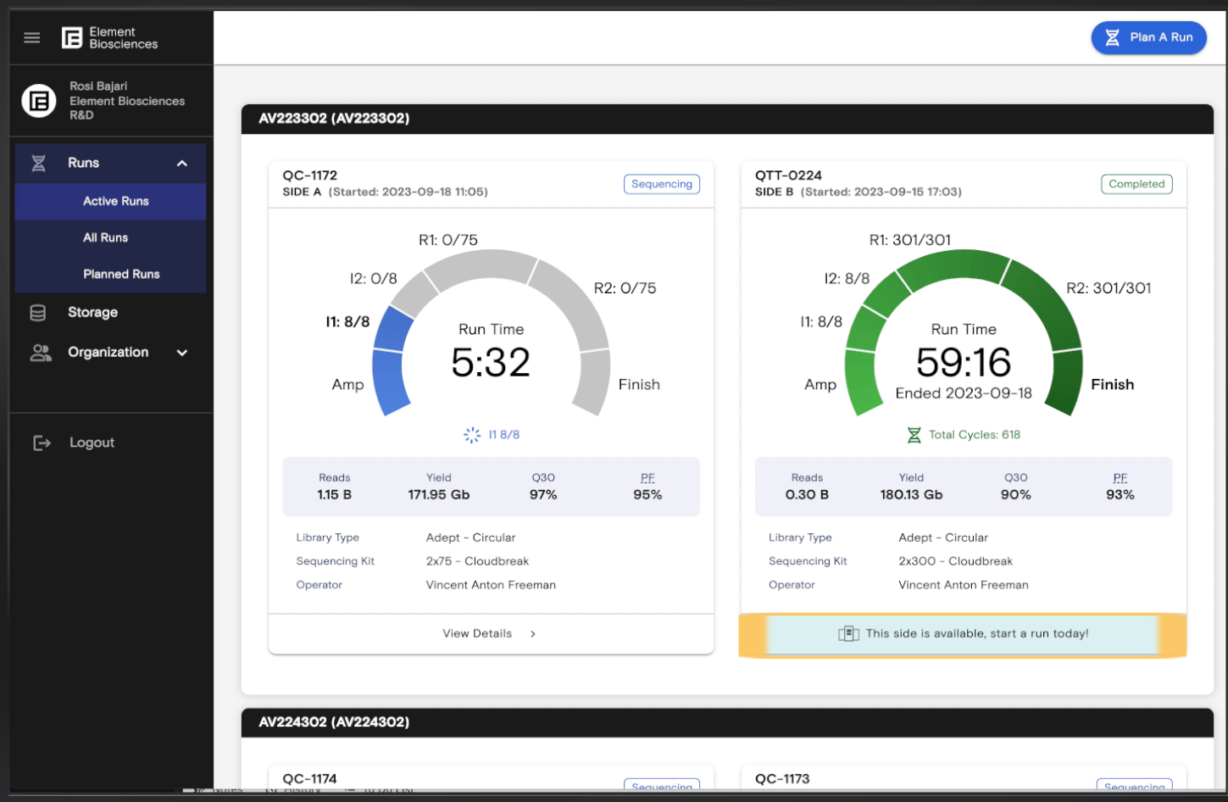Open the hamburger menu icon
Screen dimensions: 1228x802
32,38
